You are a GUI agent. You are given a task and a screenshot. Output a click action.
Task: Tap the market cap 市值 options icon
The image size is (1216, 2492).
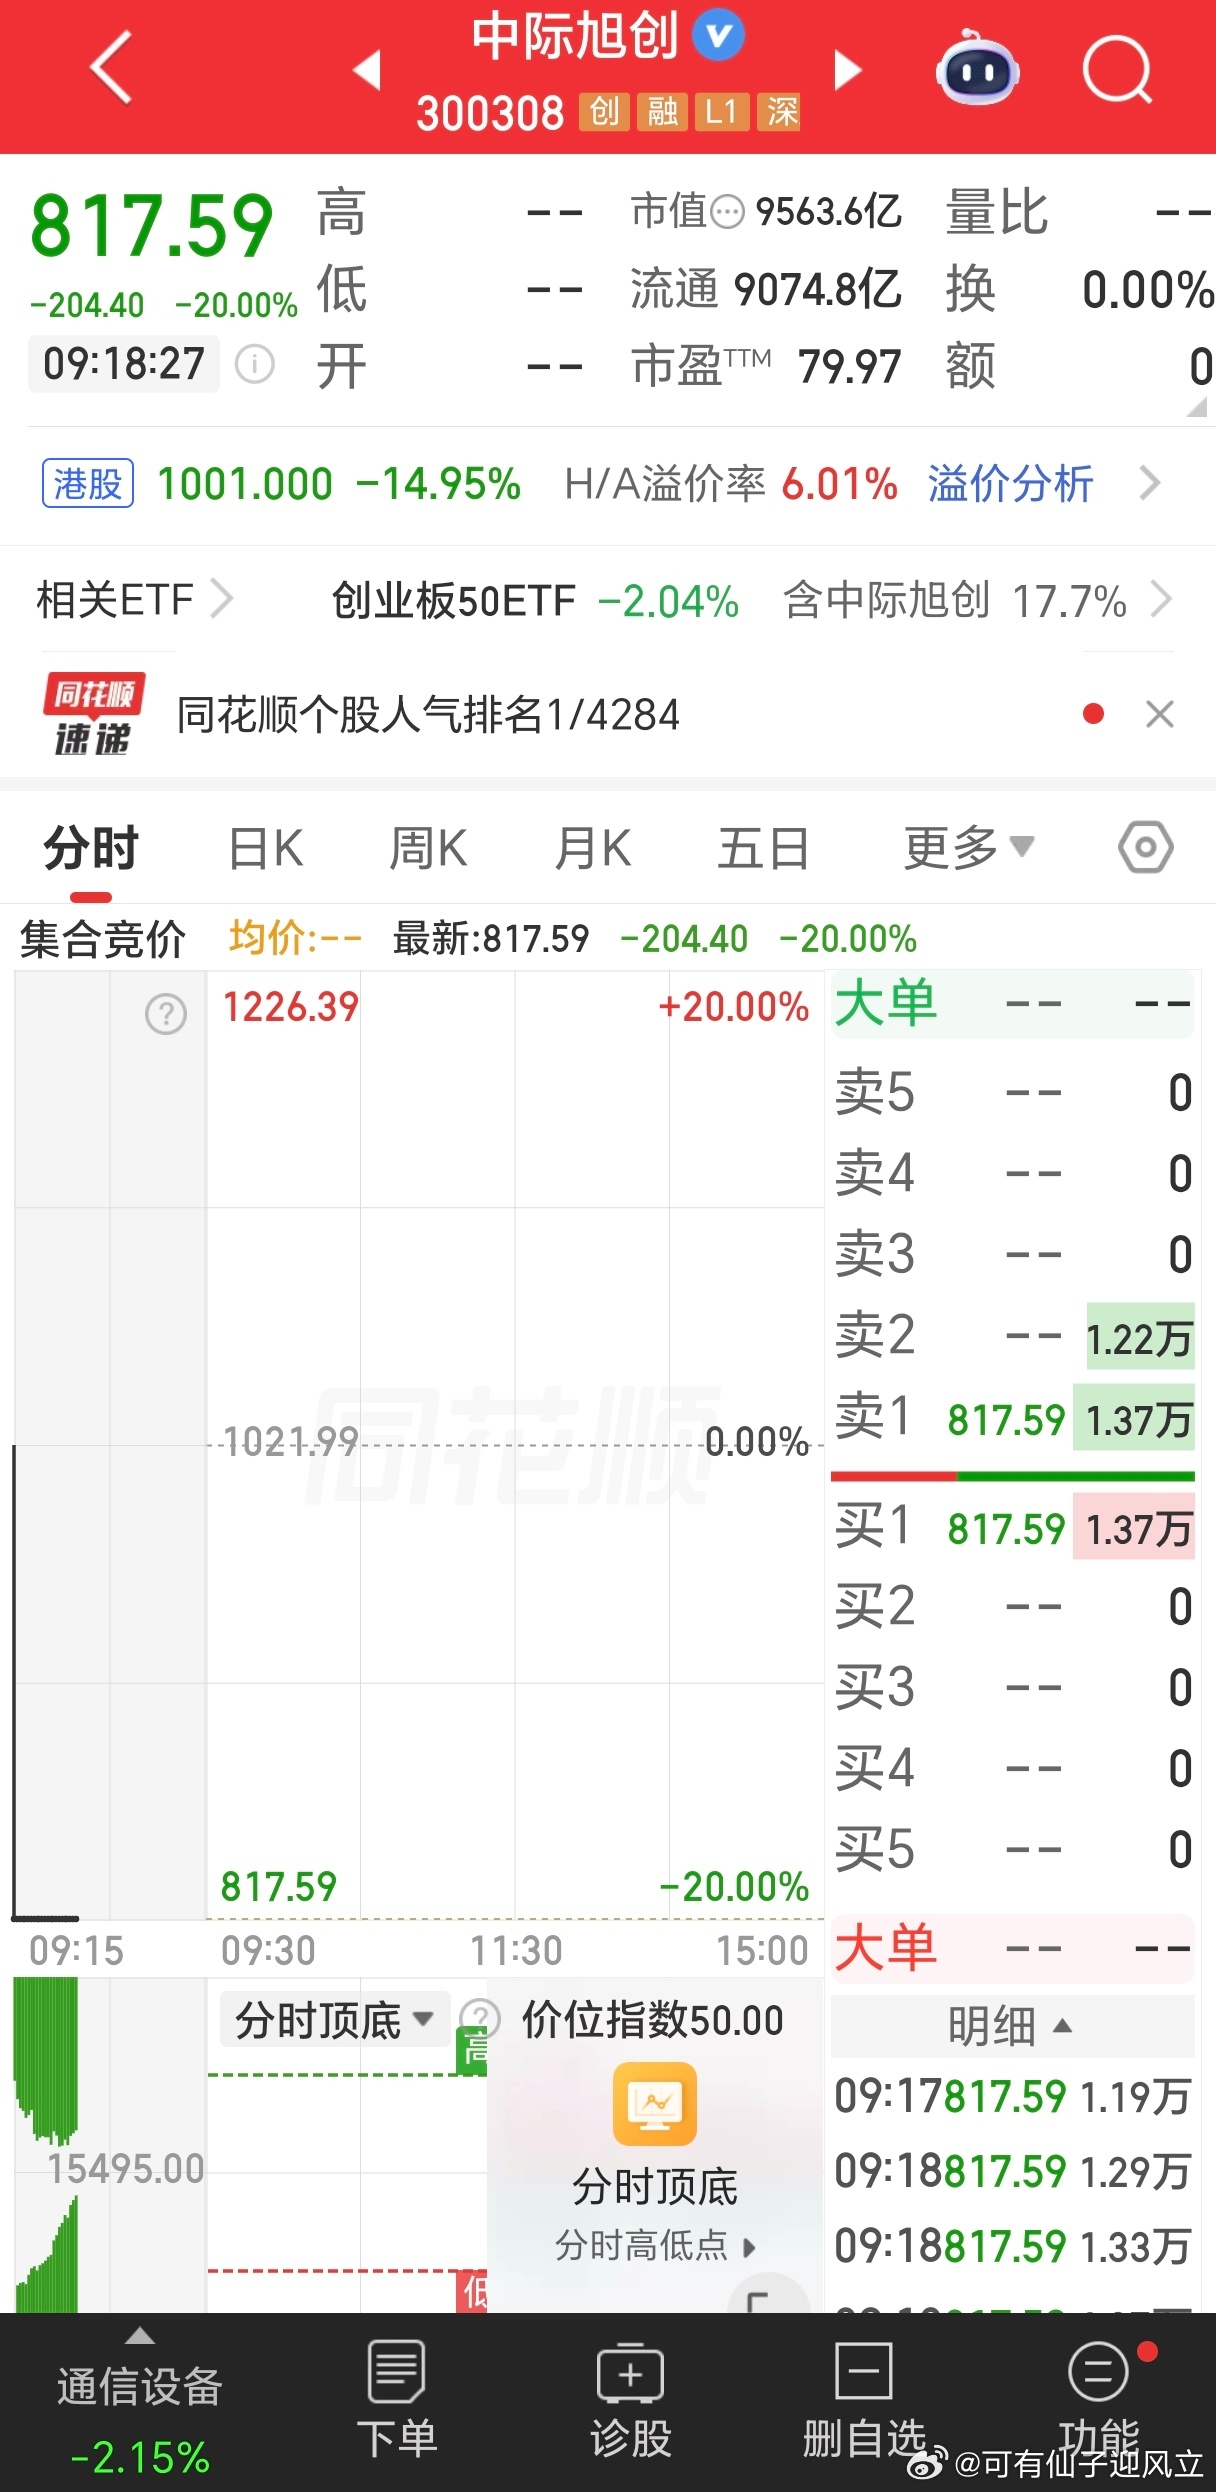[727, 211]
